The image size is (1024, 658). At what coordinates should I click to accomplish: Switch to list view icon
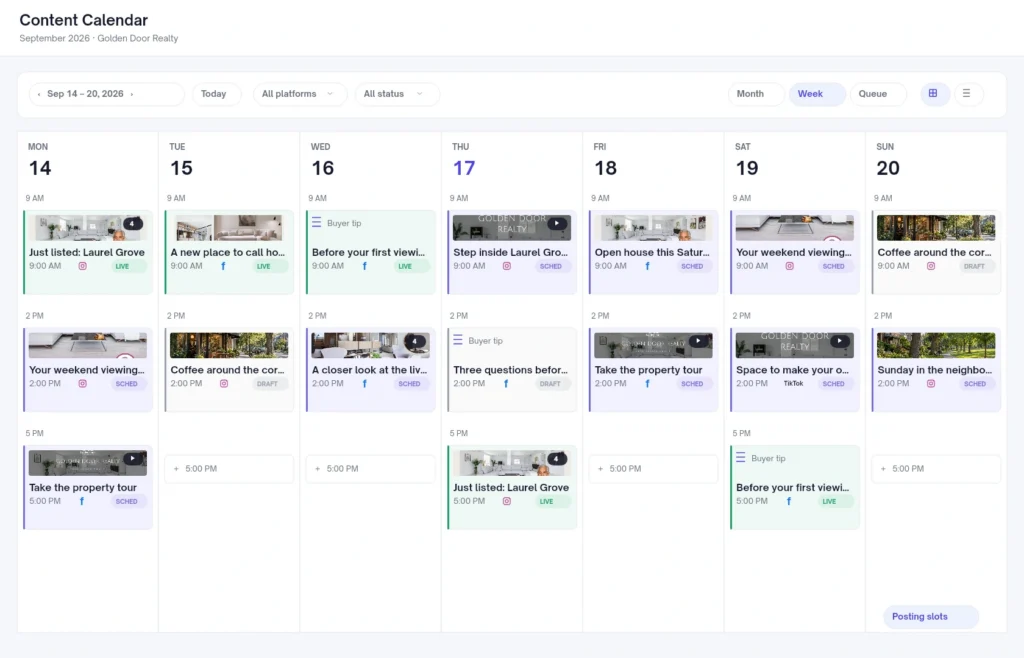pyautogui.click(x=967, y=93)
